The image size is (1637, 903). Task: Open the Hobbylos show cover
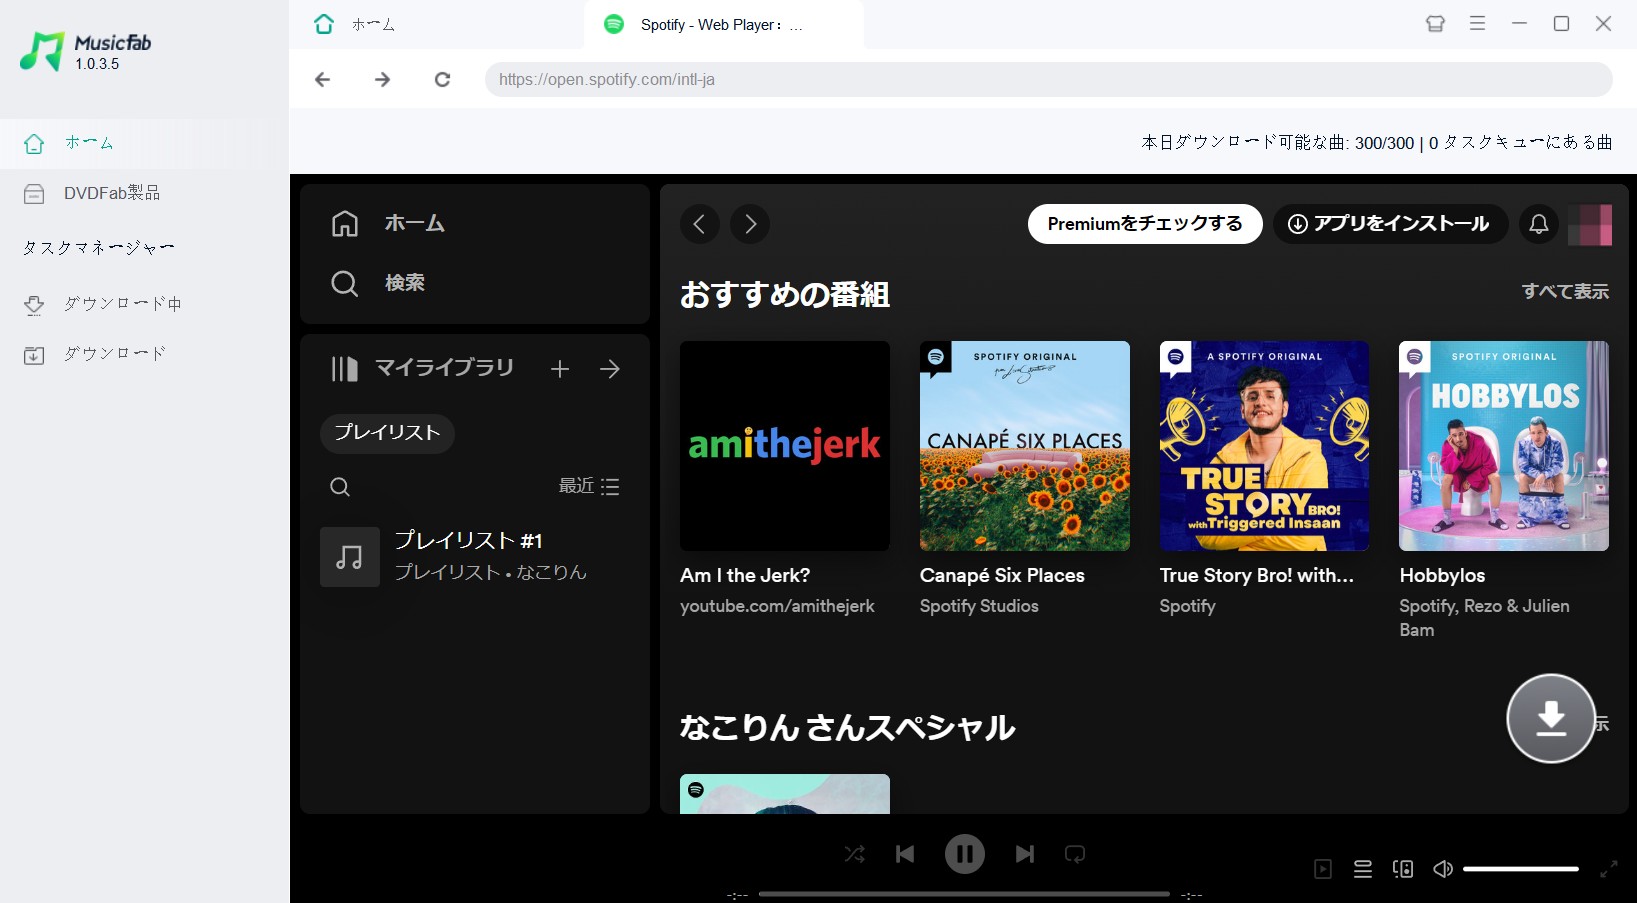[x=1504, y=446]
